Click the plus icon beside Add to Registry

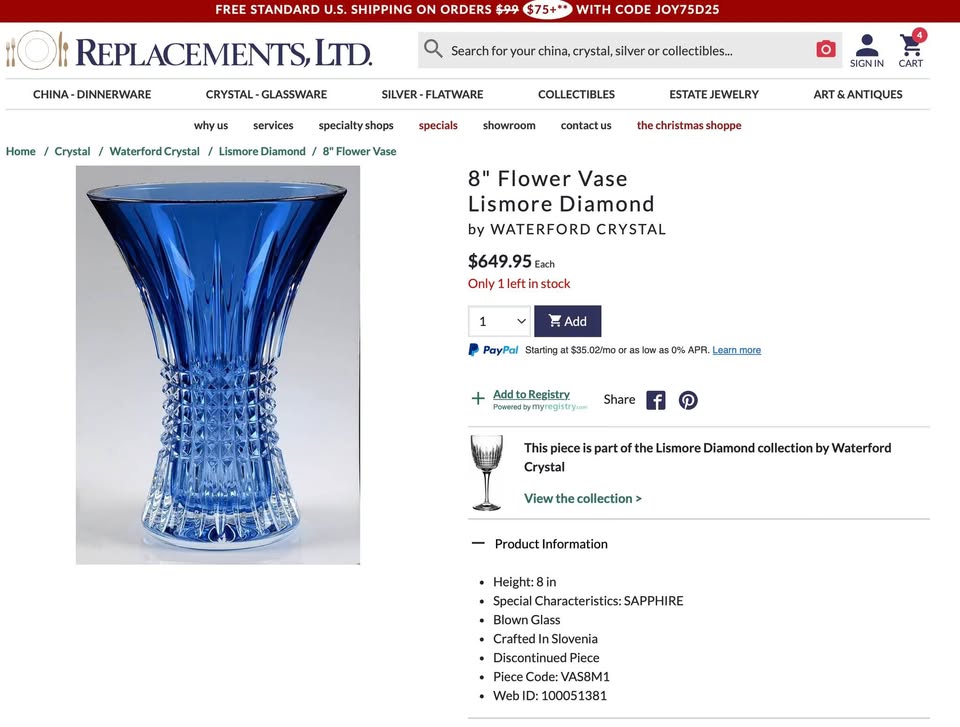(478, 399)
